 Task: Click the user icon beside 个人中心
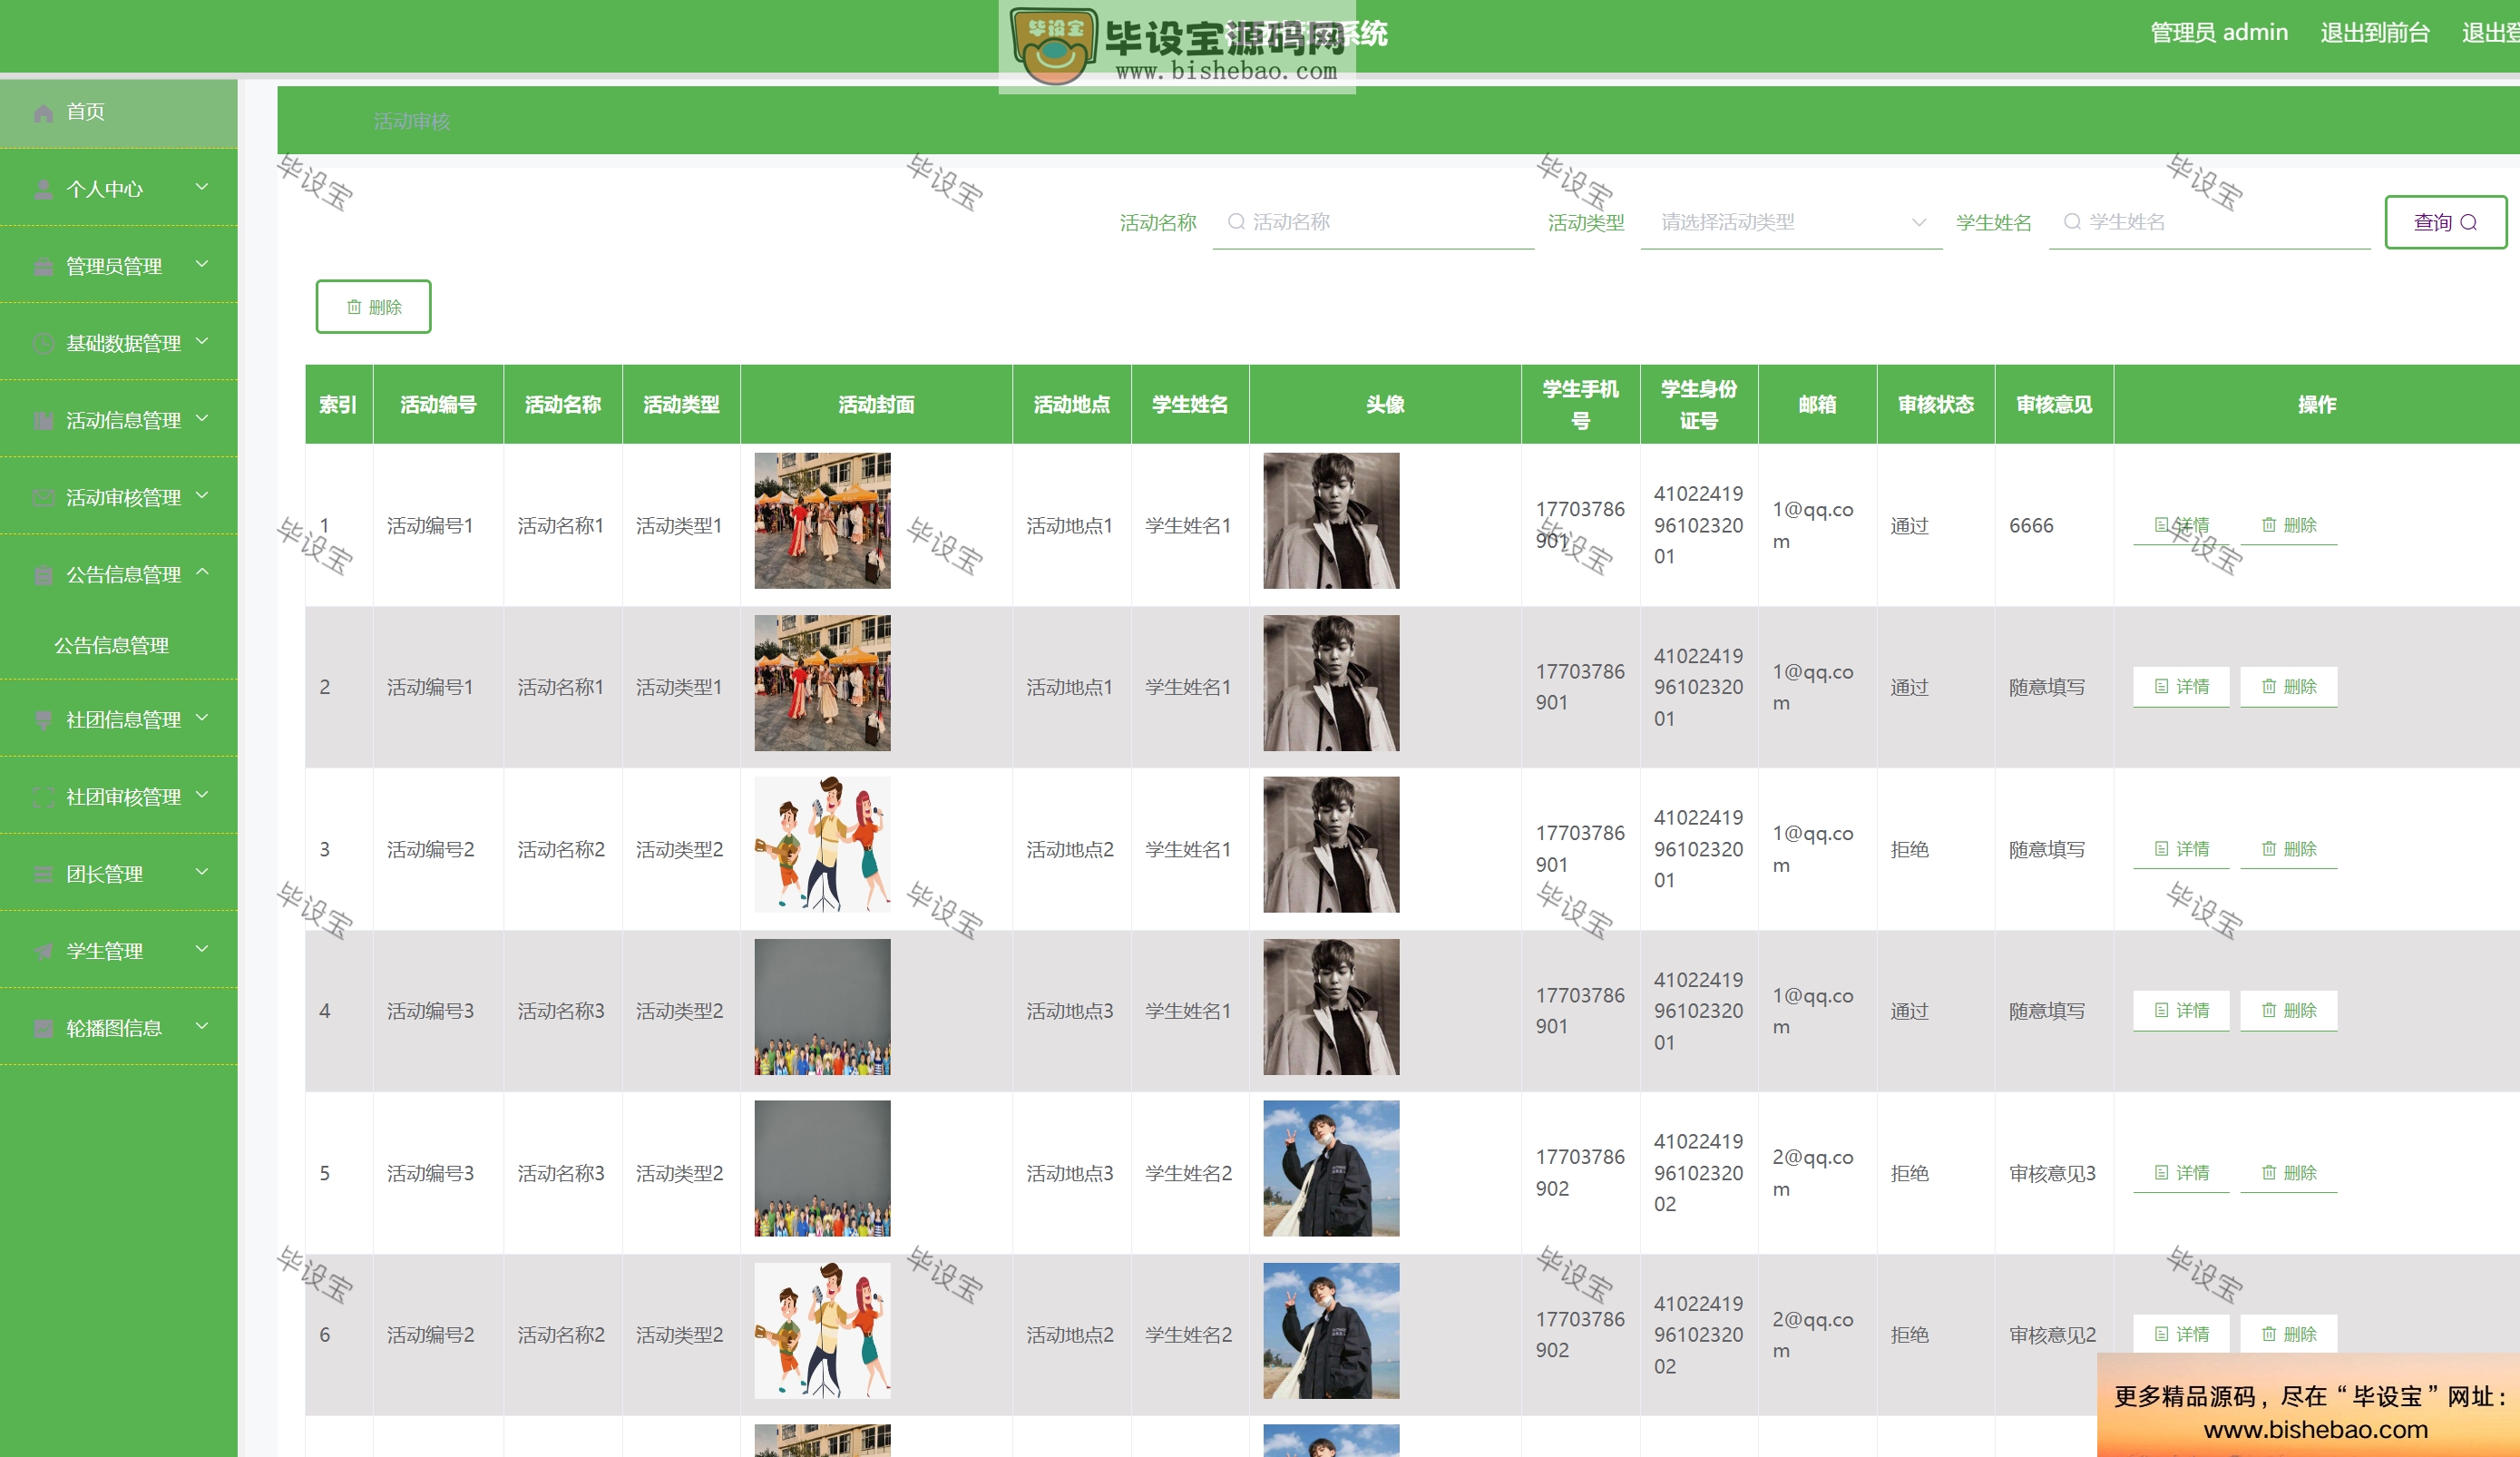click(x=43, y=189)
